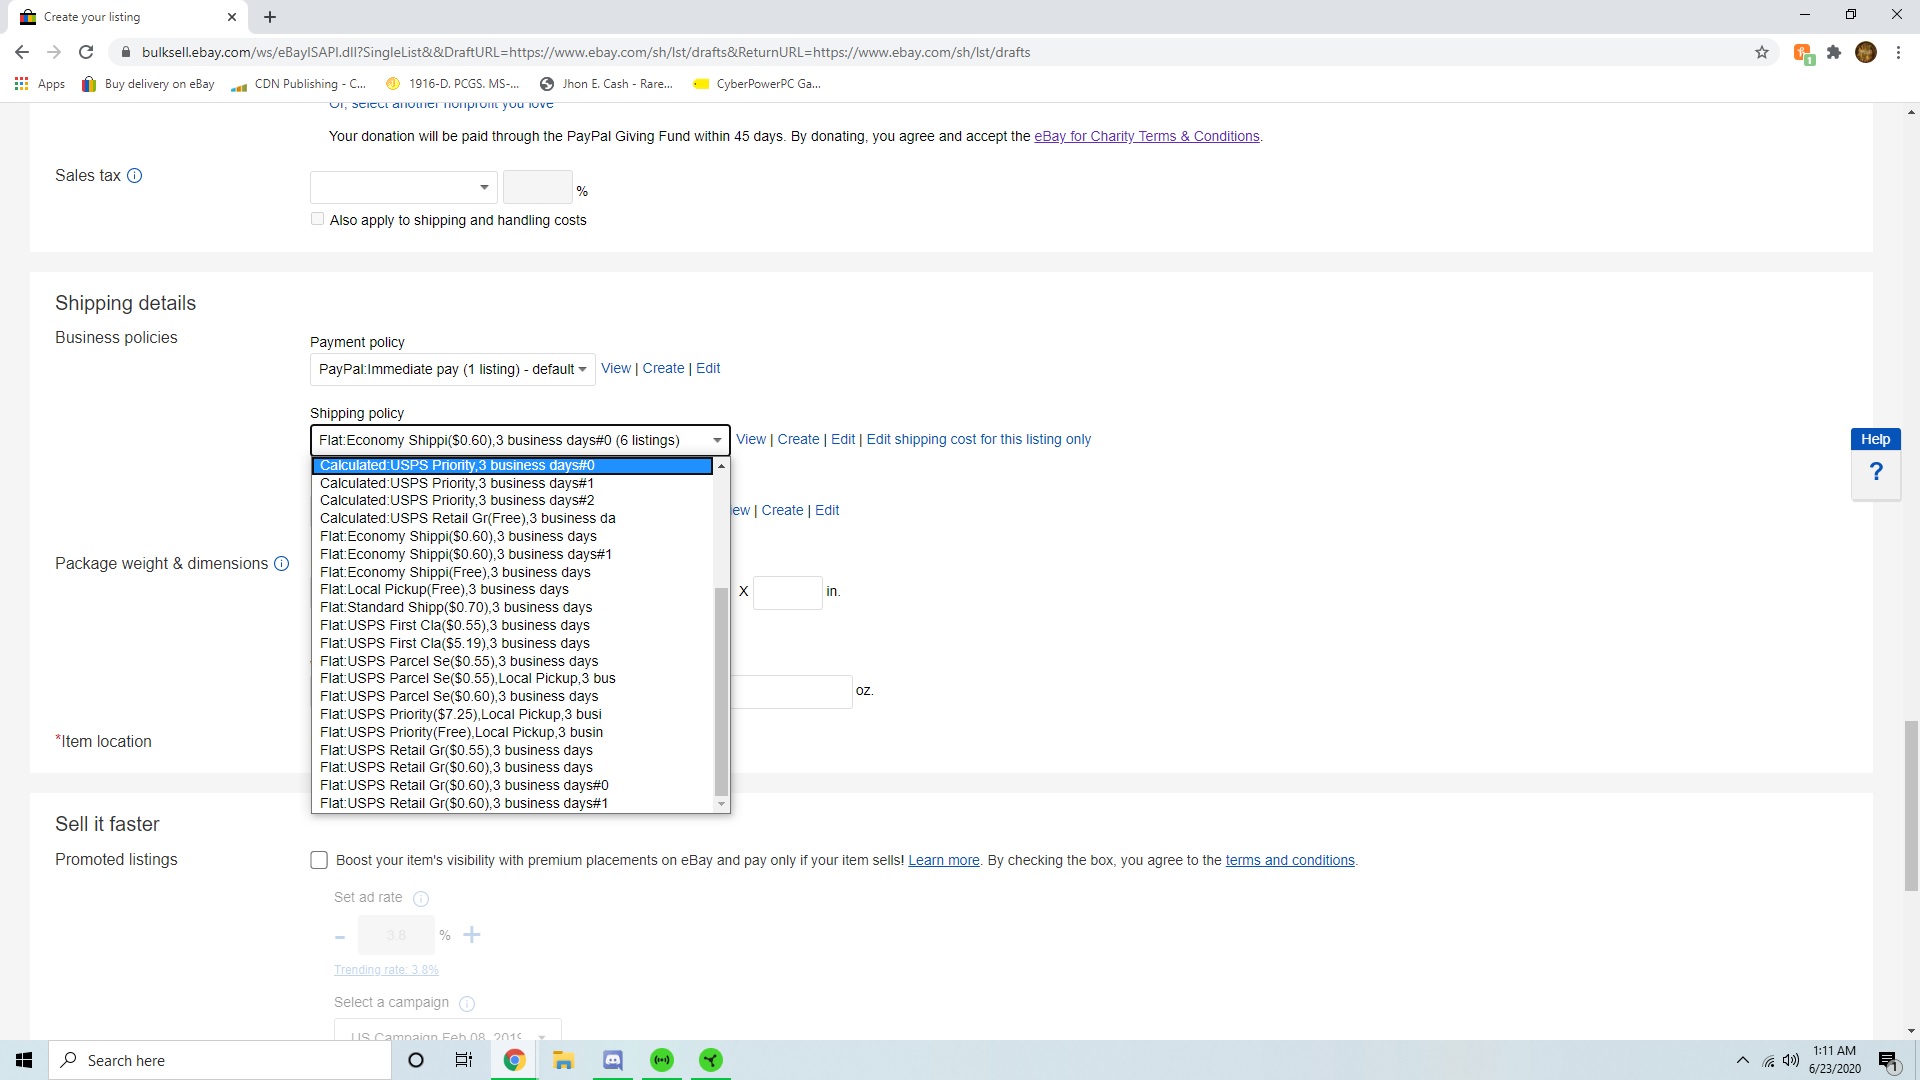Image resolution: width=1920 pixels, height=1080 pixels.
Task: Decrease ad rate with minus icon
Action: coord(340,937)
